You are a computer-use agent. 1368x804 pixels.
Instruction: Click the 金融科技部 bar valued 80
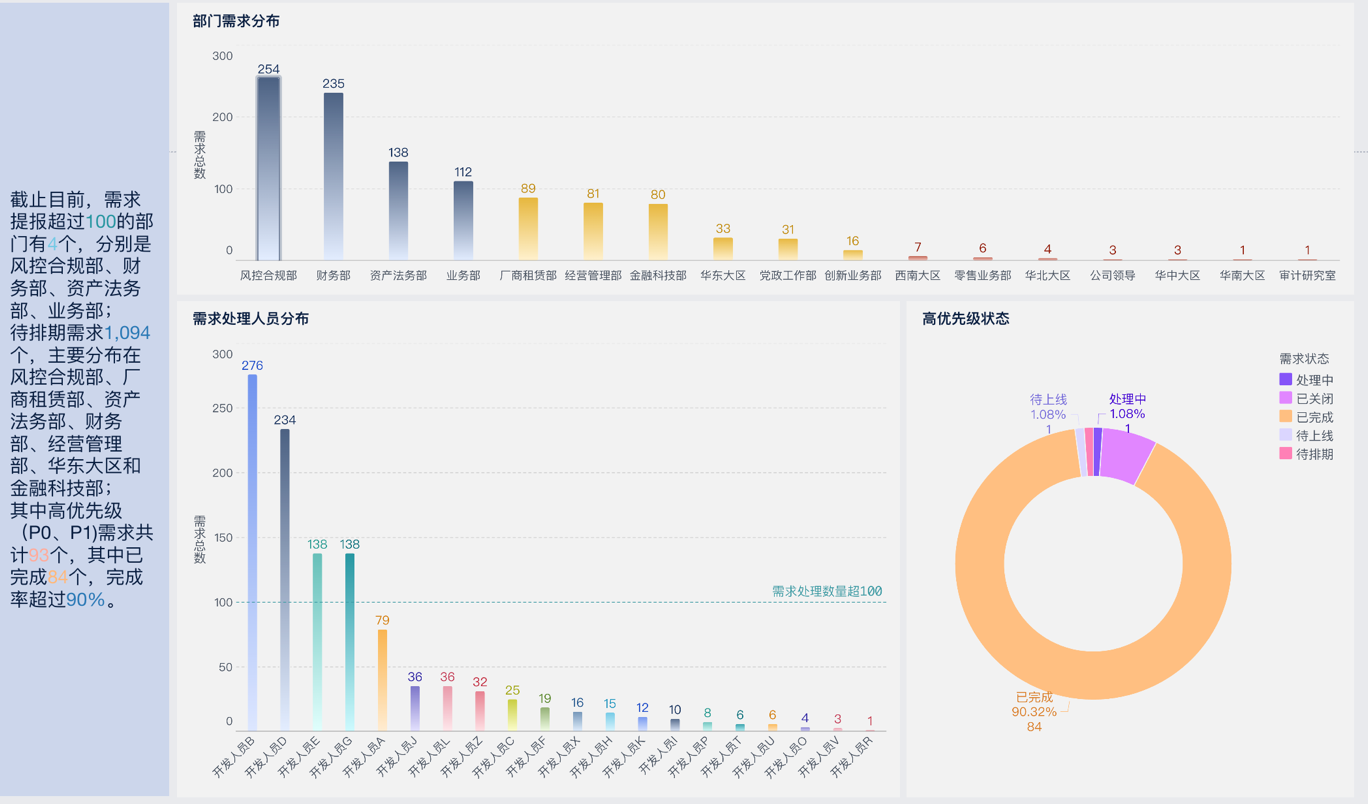[658, 232]
